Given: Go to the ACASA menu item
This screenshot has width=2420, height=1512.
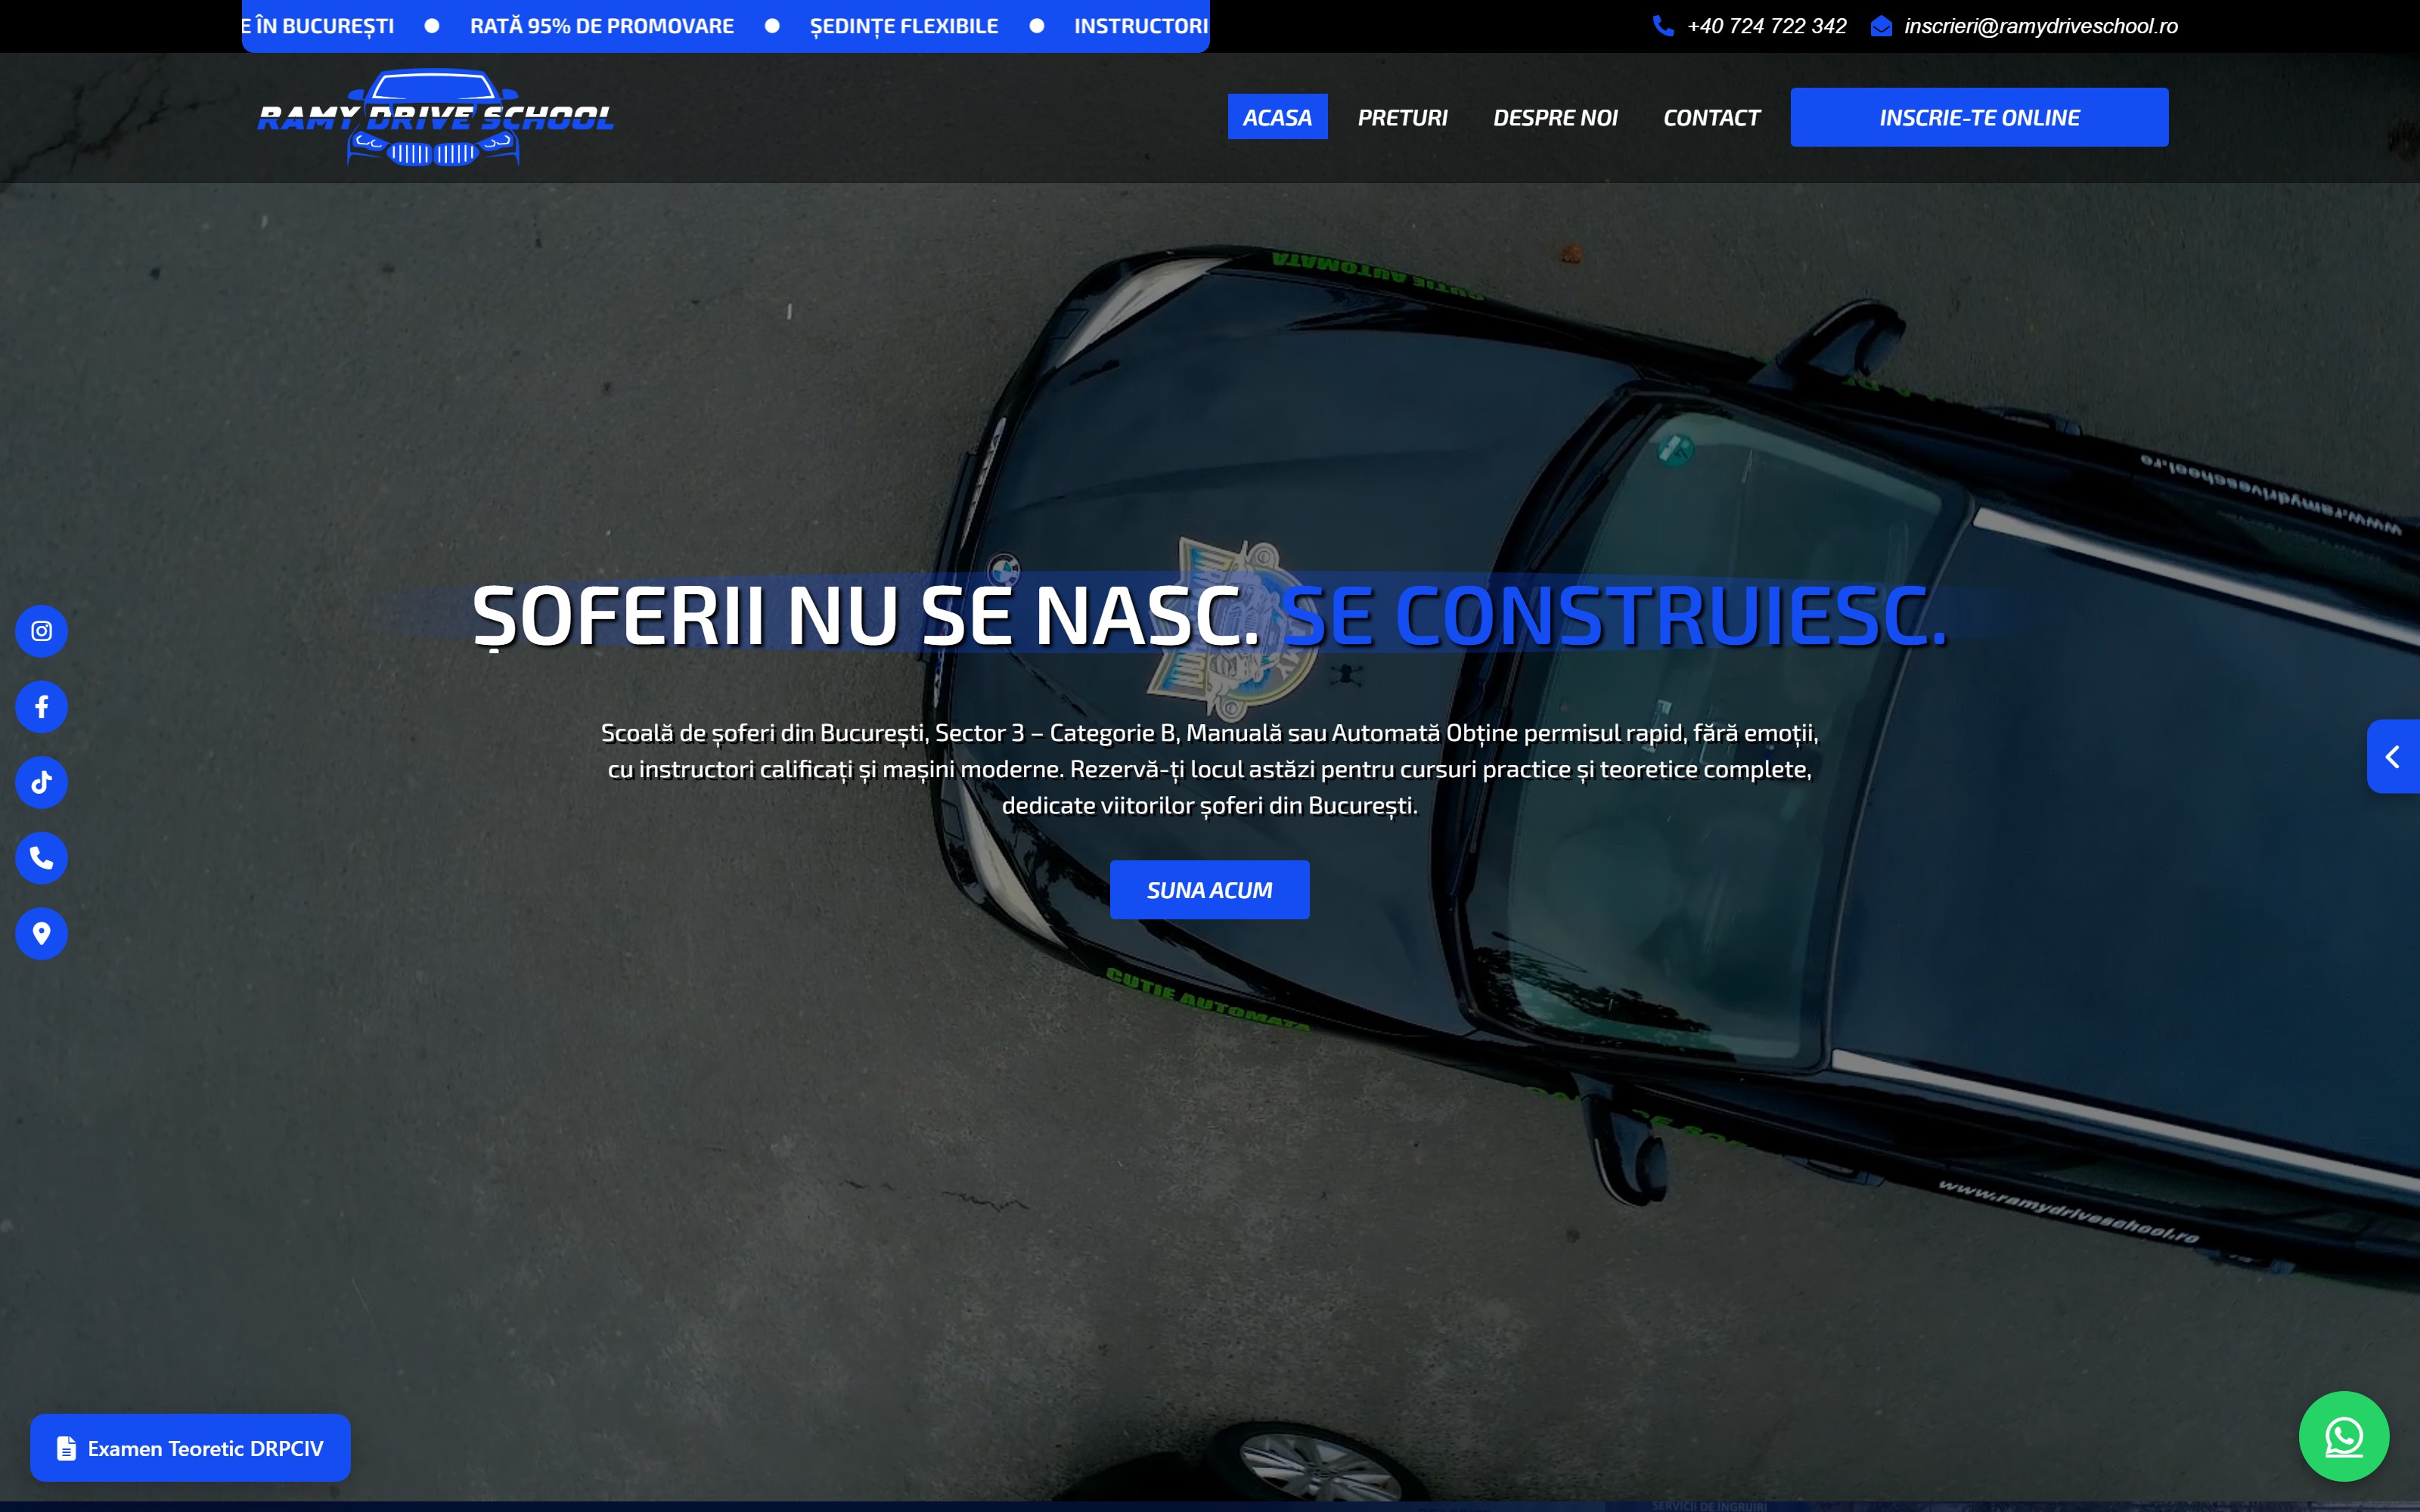Looking at the screenshot, I should [x=1277, y=117].
